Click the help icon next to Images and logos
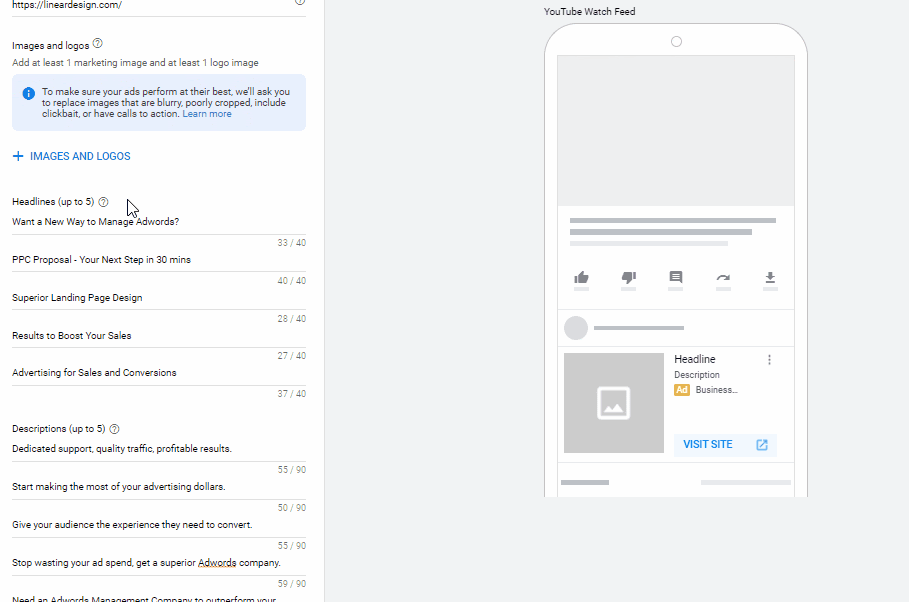This screenshot has width=909, height=602. [97, 45]
